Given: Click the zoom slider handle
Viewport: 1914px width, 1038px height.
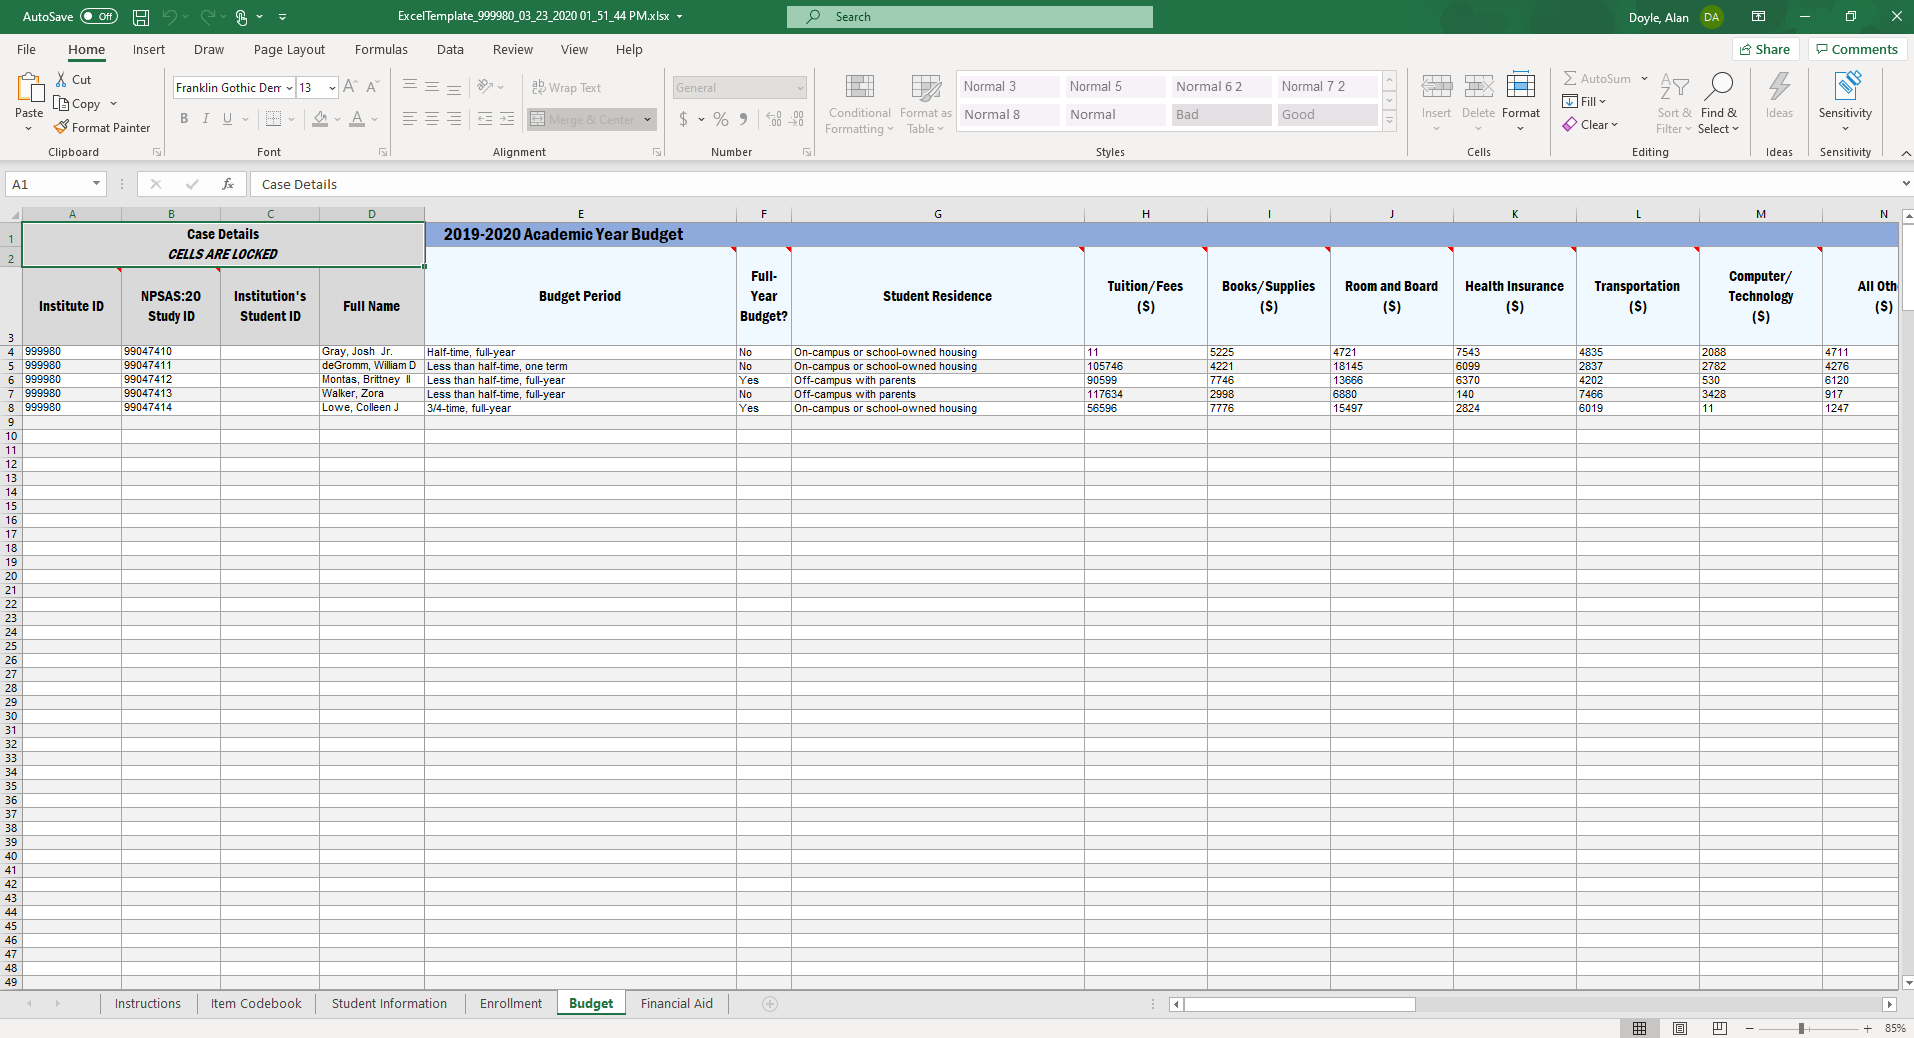Looking at the screenshot, I should pyautogui.click(x=1801, y=1028).
